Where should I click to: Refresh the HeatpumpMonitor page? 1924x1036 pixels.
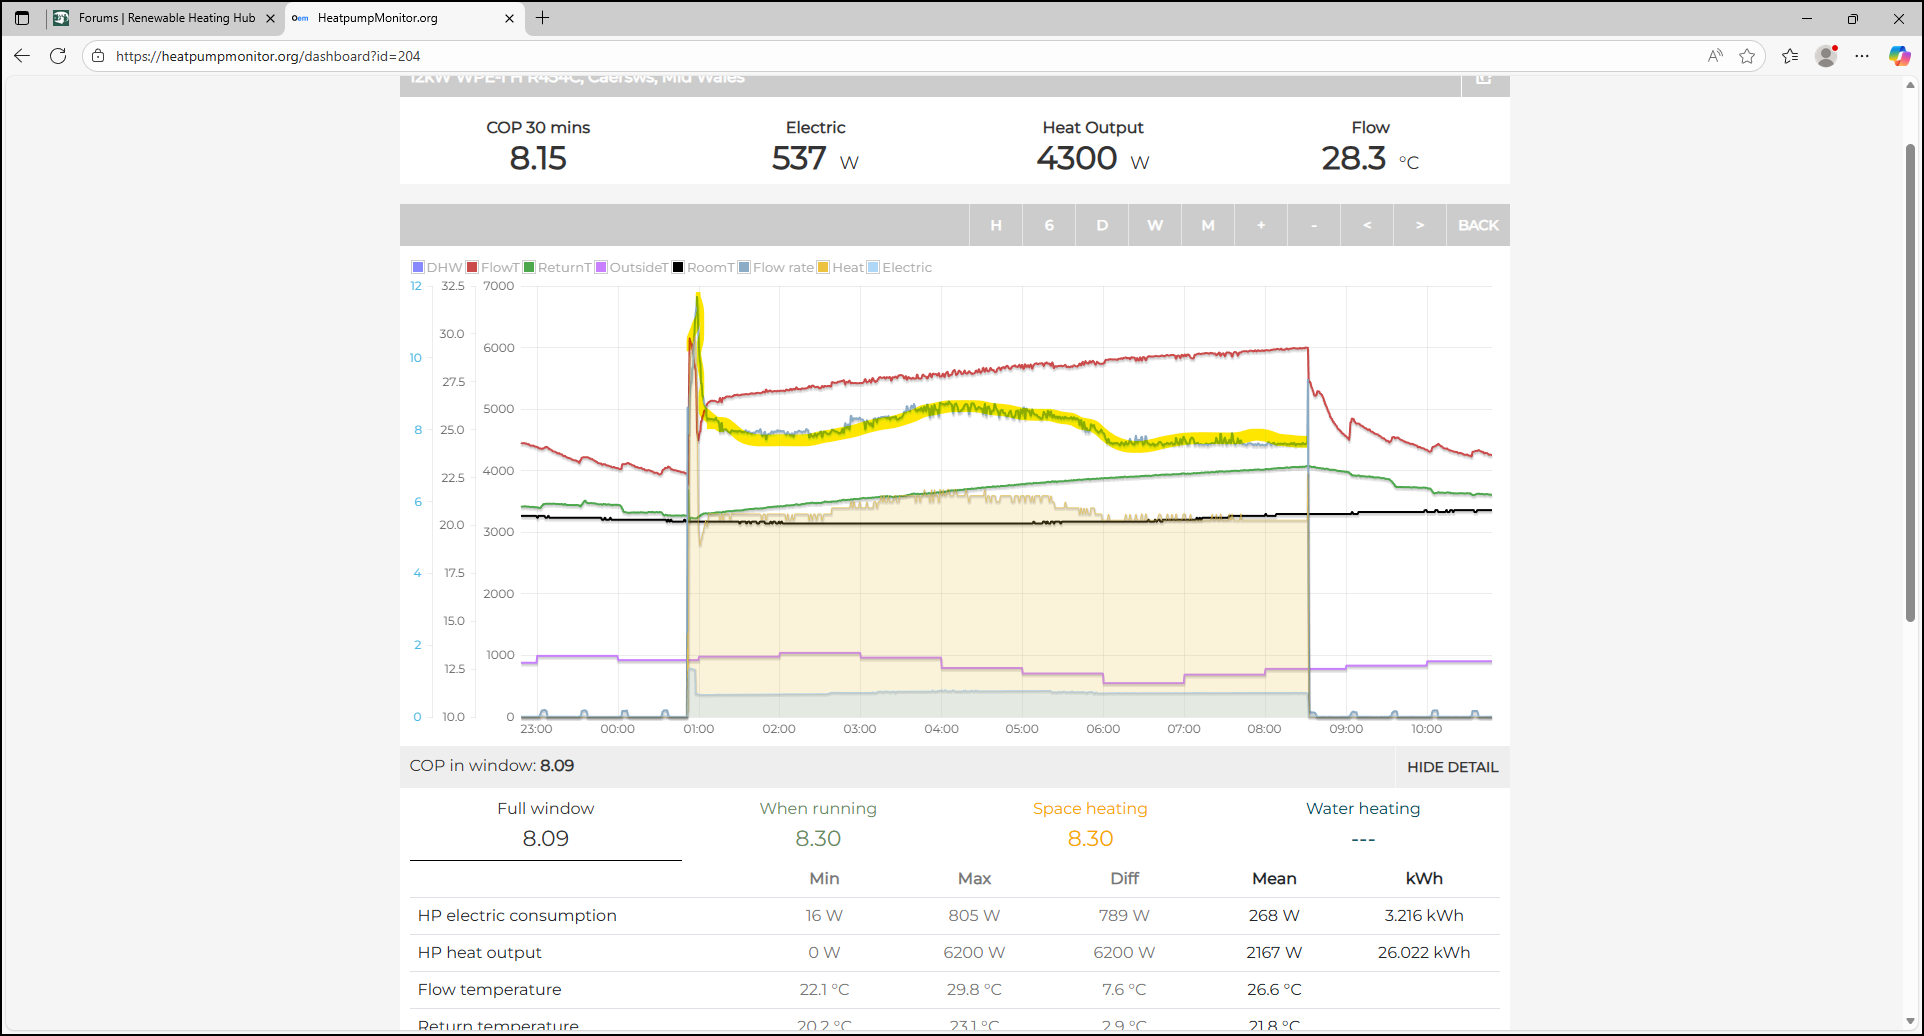point(58,56)
